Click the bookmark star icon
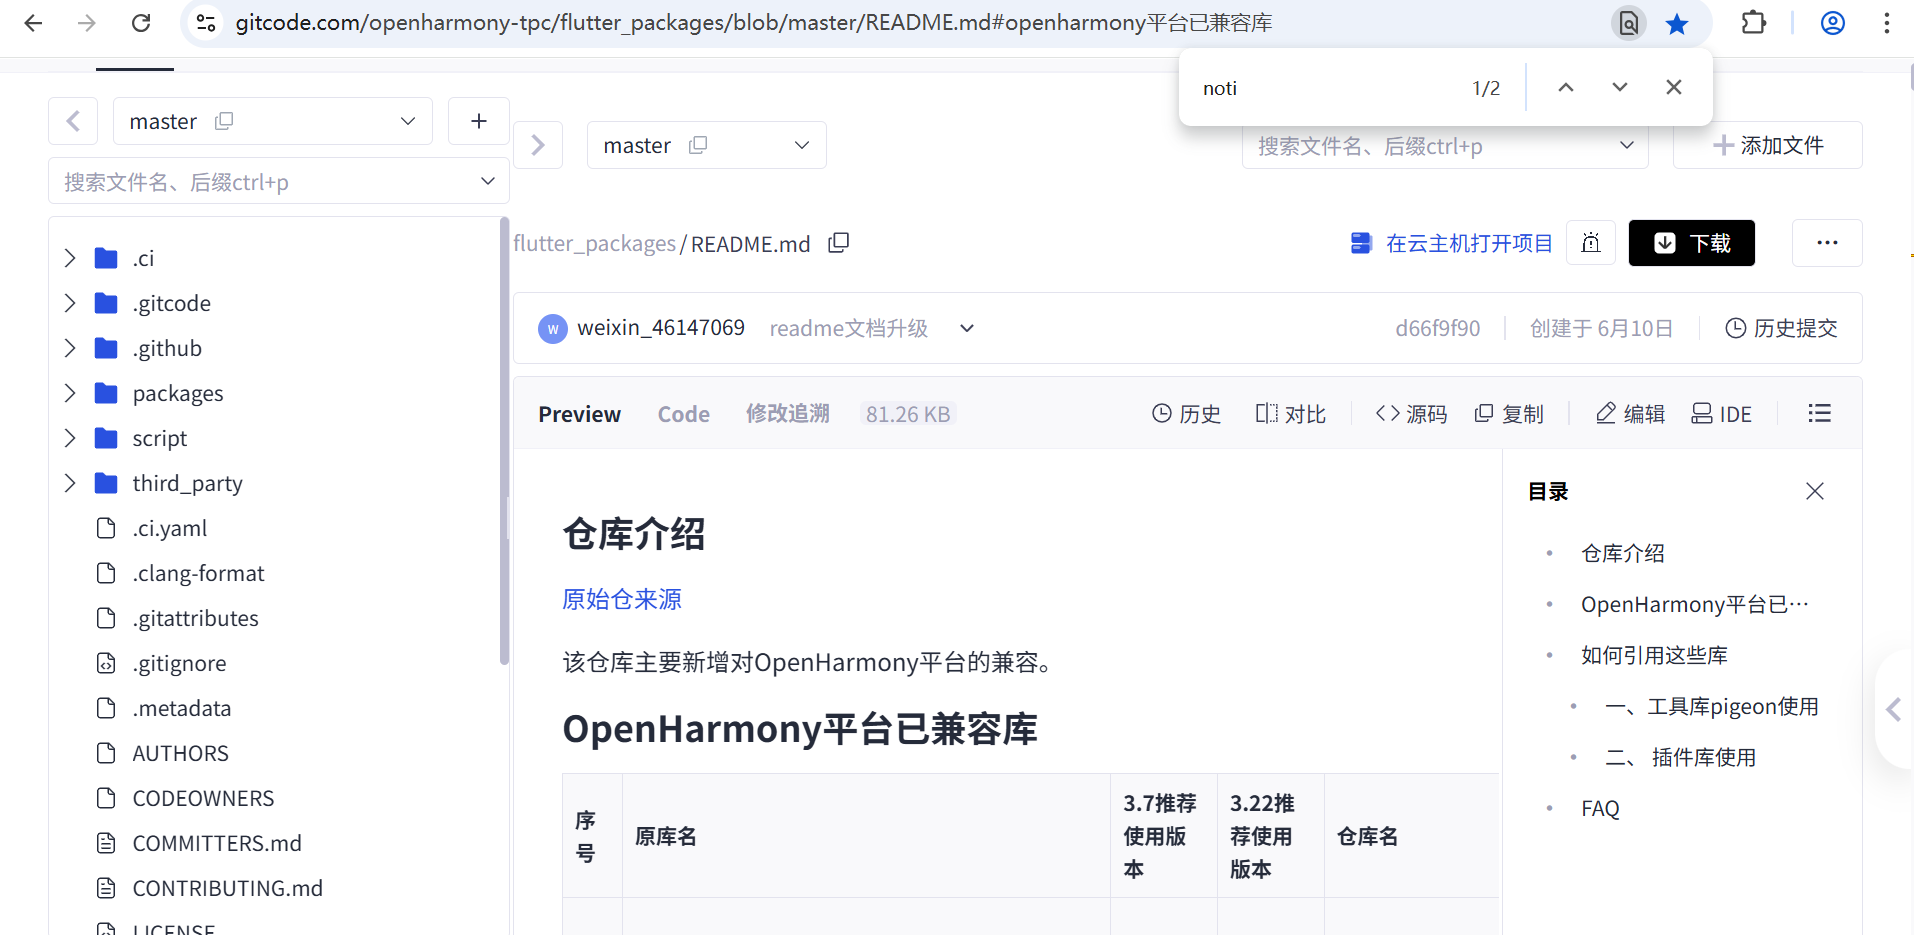The height and width of the screenshot is (935, 1914). (1677, 23)
